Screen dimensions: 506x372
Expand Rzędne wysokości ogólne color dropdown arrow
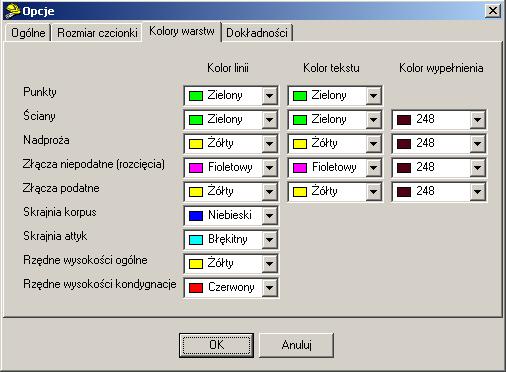pos(269,264)
